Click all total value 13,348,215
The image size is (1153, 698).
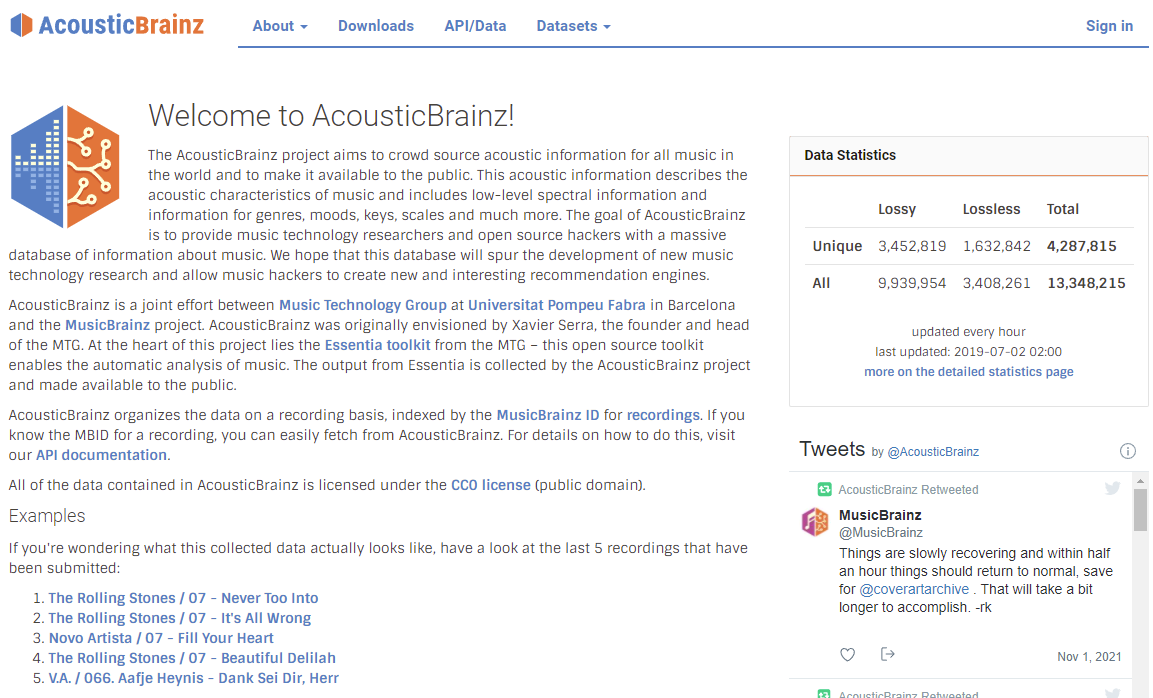click(1086, 282)
